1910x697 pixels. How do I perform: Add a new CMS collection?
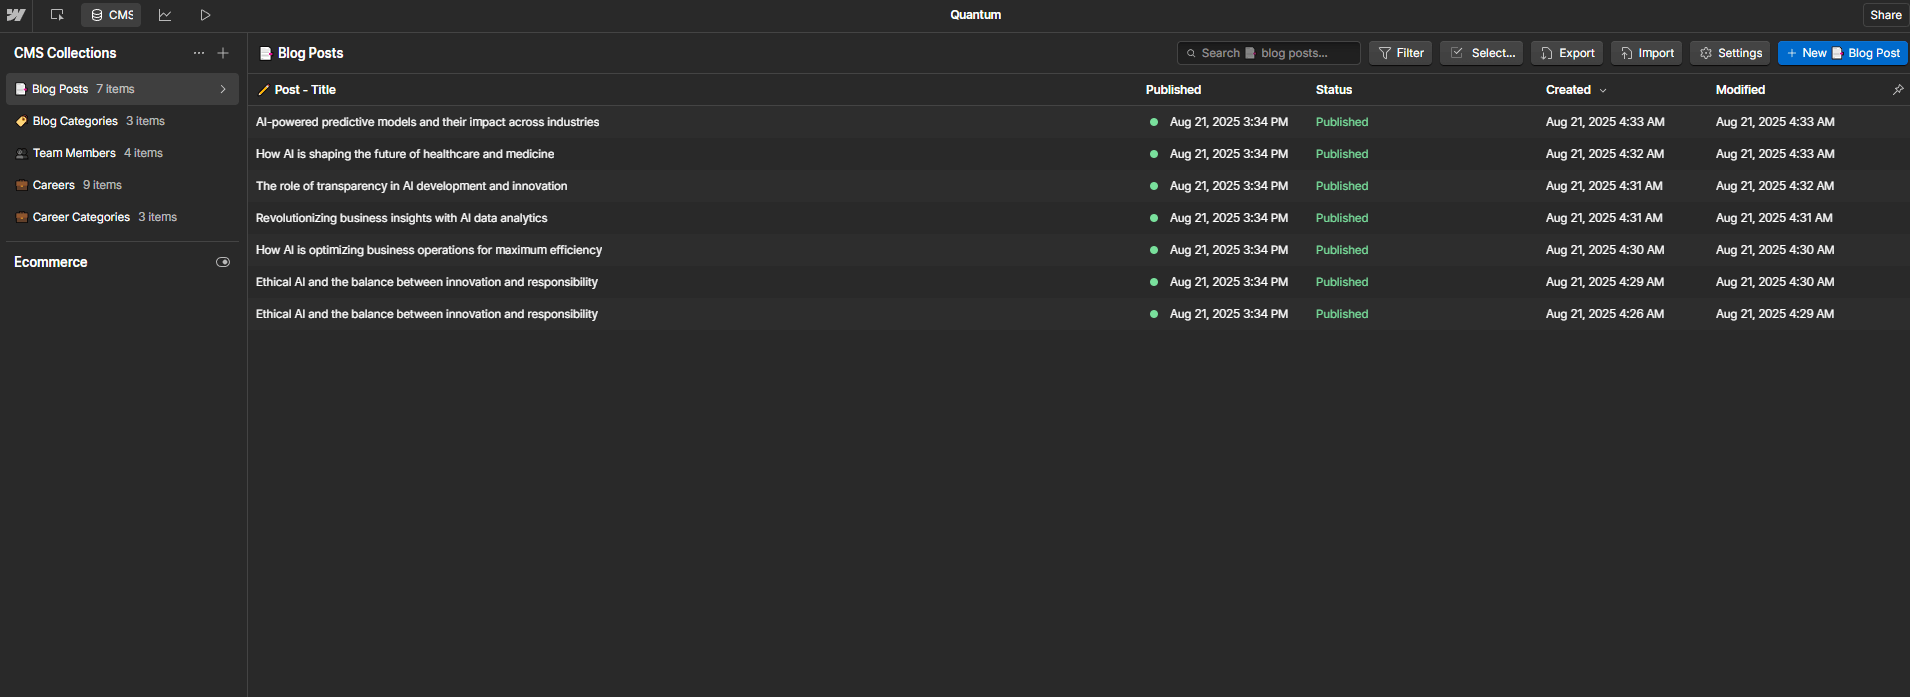click(x=223, y=53)
